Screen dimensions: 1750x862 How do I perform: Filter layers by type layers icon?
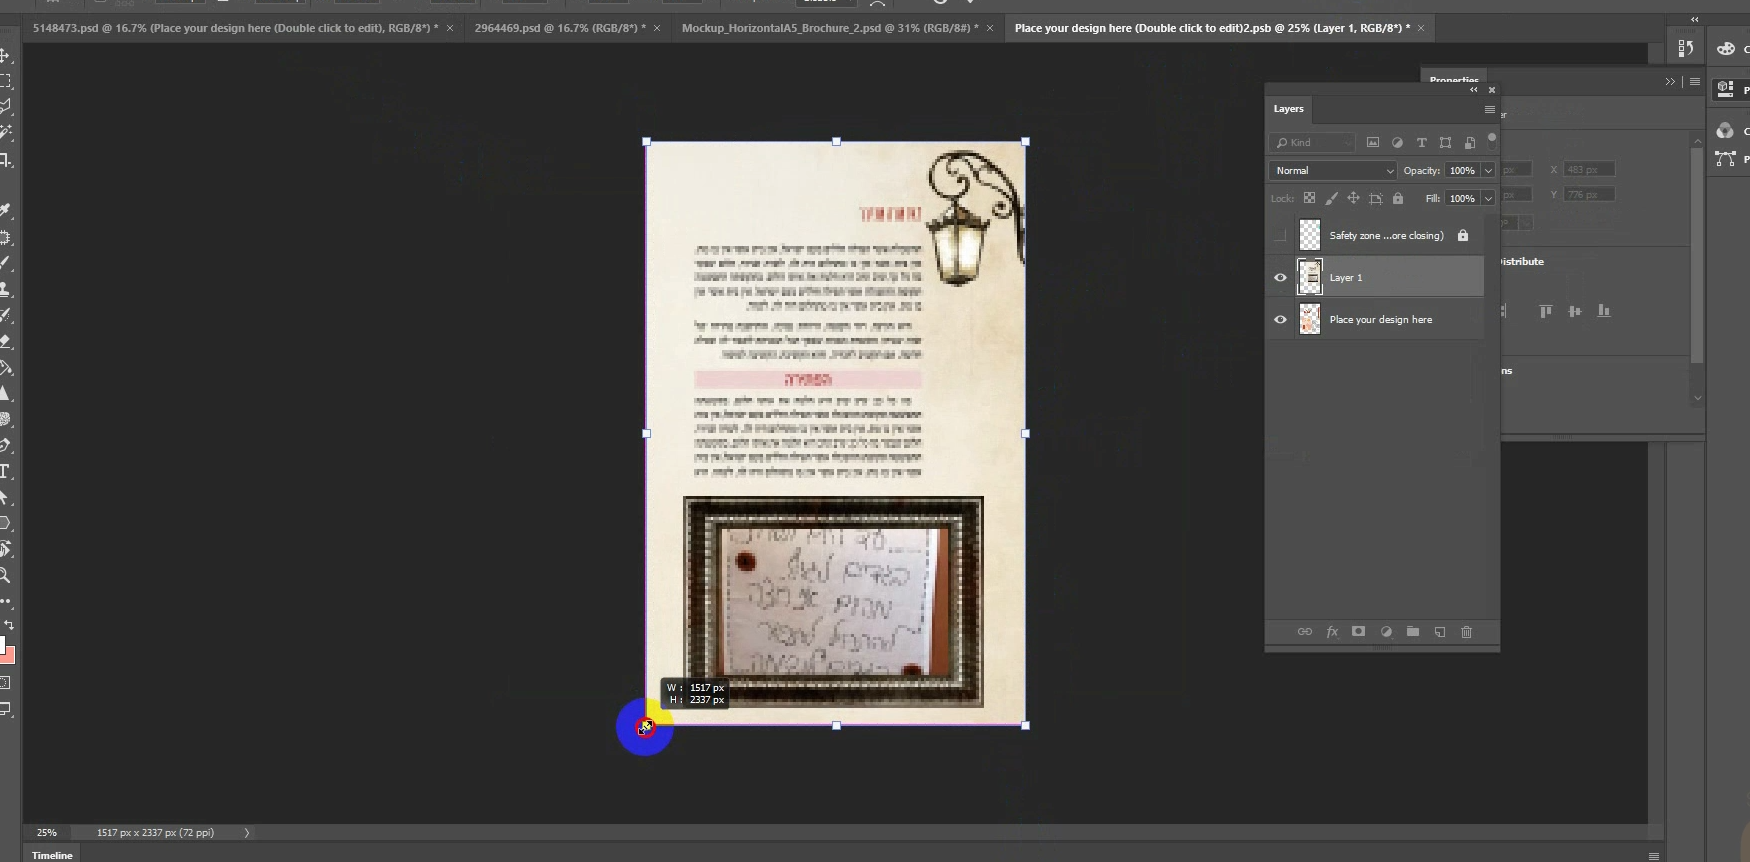click(x=1421, y=143)
